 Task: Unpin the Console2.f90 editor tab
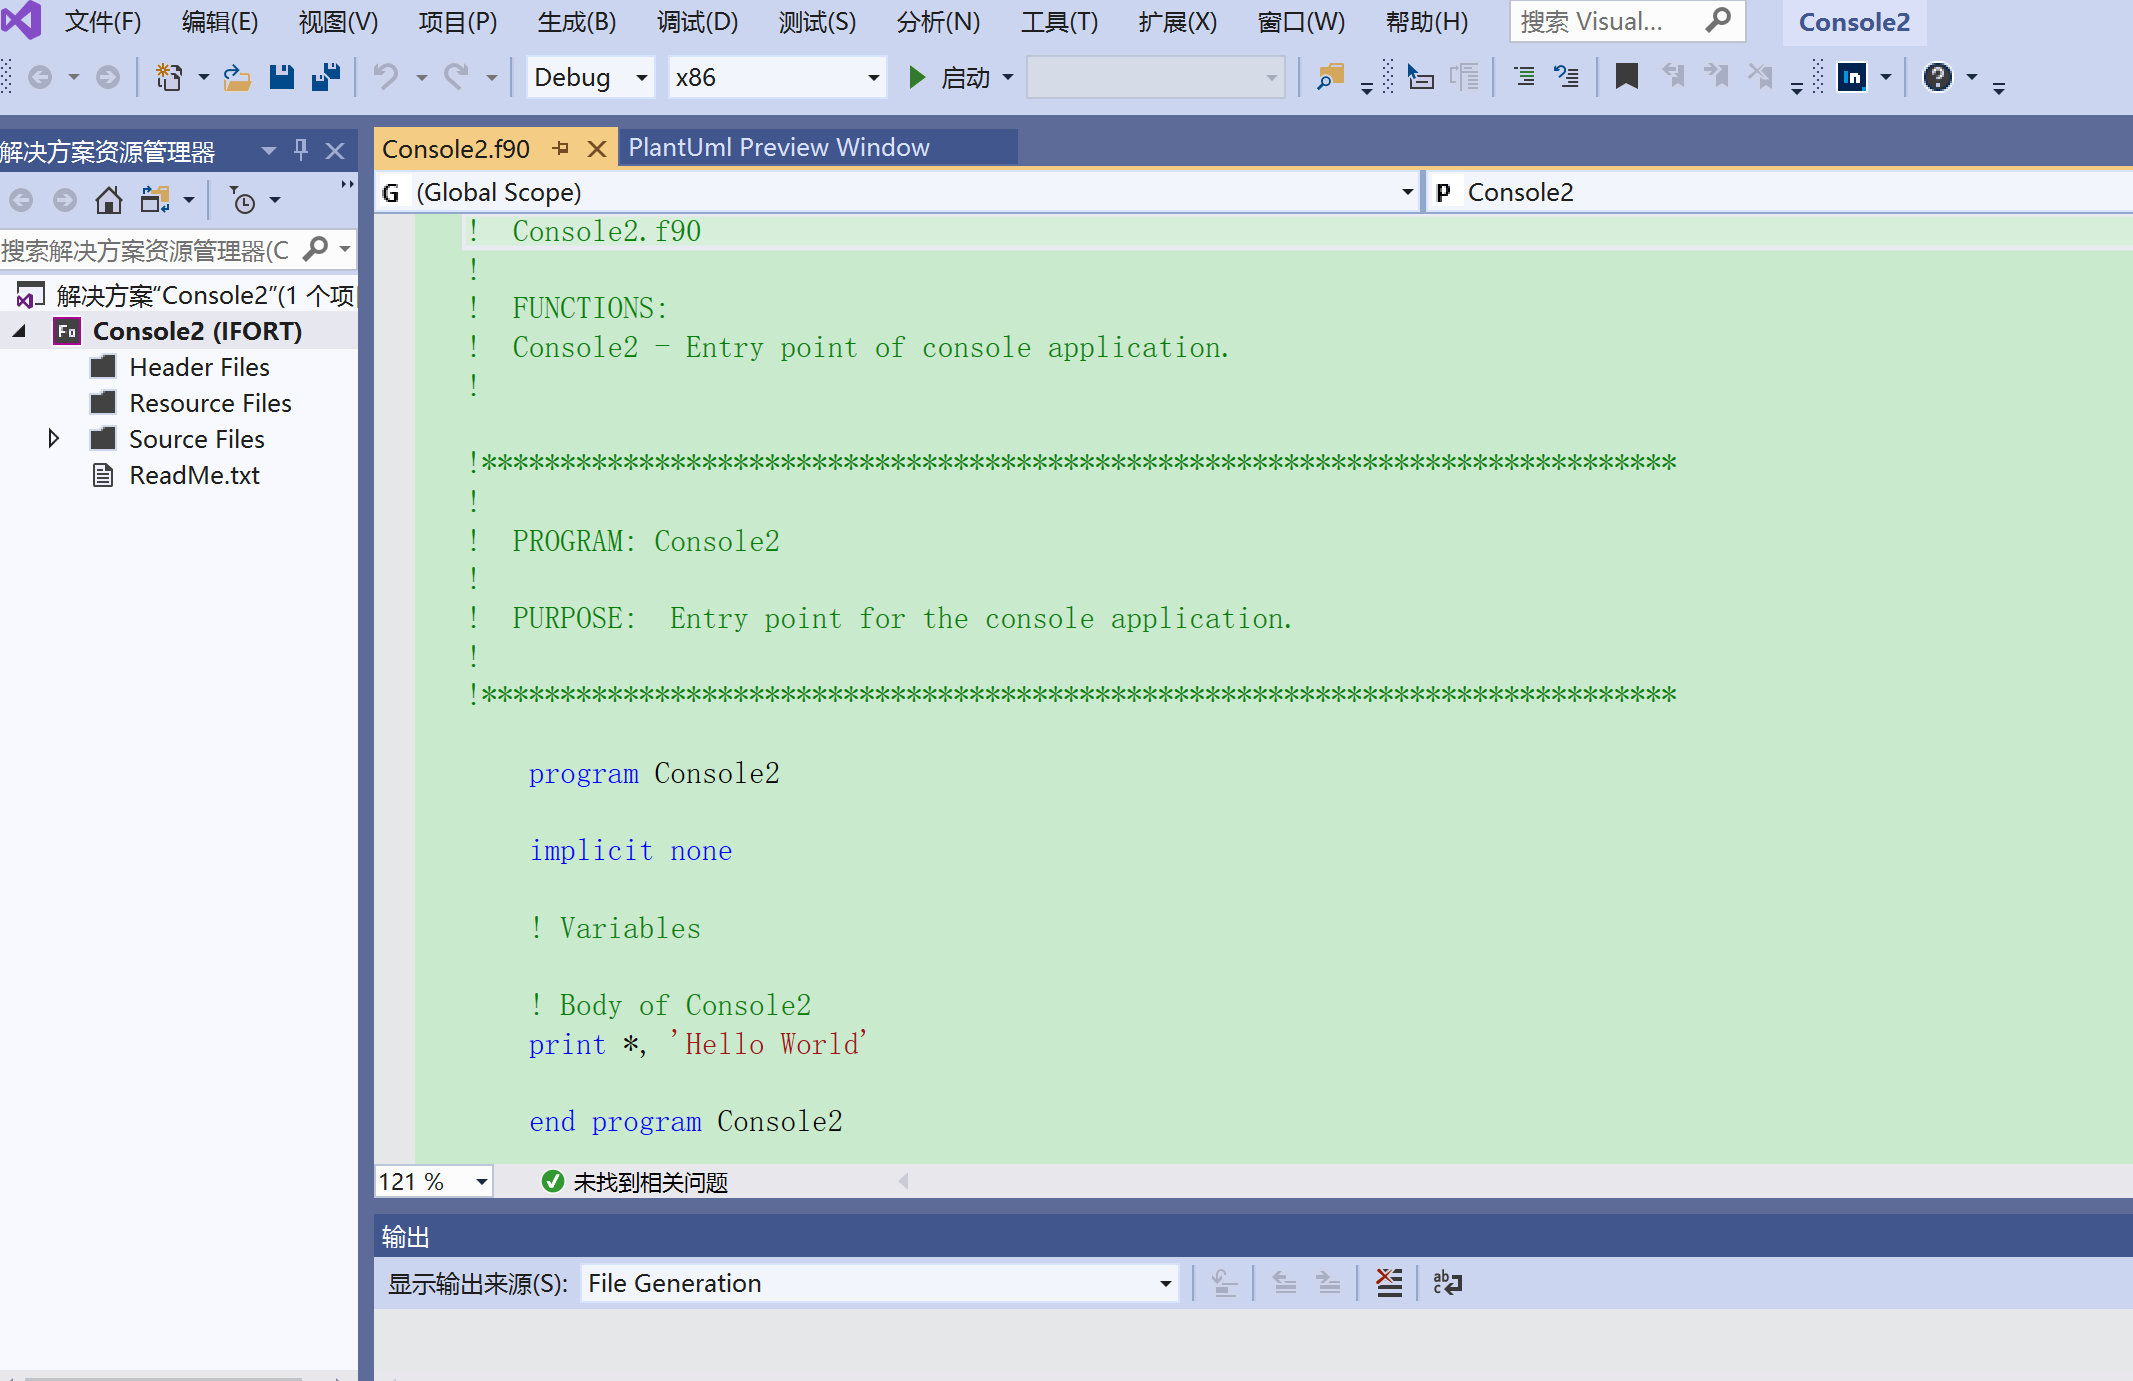tap(560, 147)
